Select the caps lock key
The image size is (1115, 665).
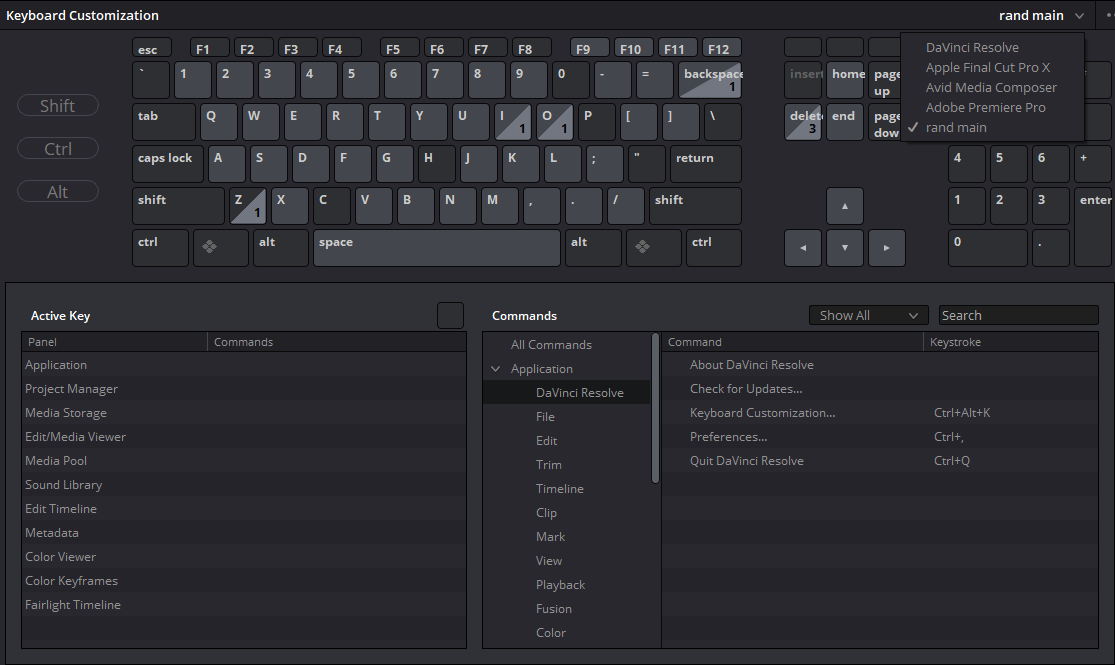click(x=168, y=164)
